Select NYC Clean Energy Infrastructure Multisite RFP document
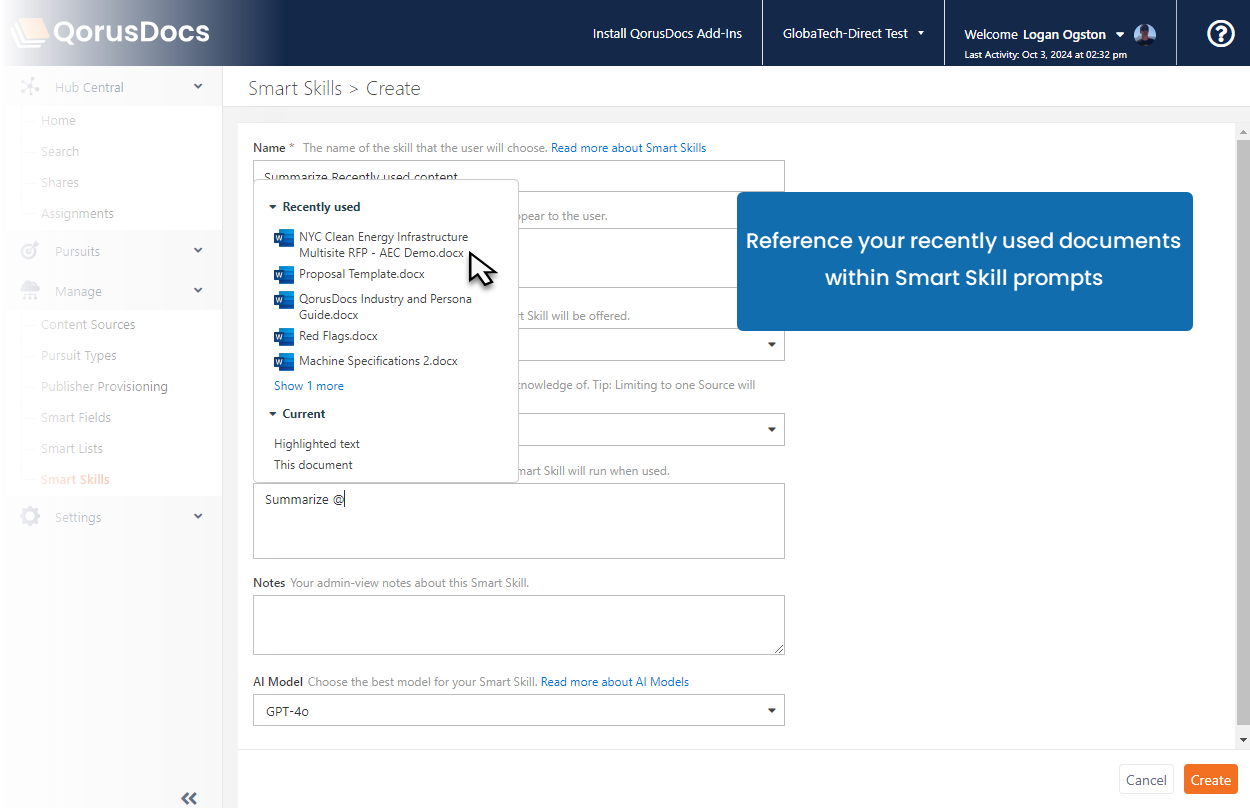The image size is (1250, 808). pyautogui.click(x=384, y=245)
